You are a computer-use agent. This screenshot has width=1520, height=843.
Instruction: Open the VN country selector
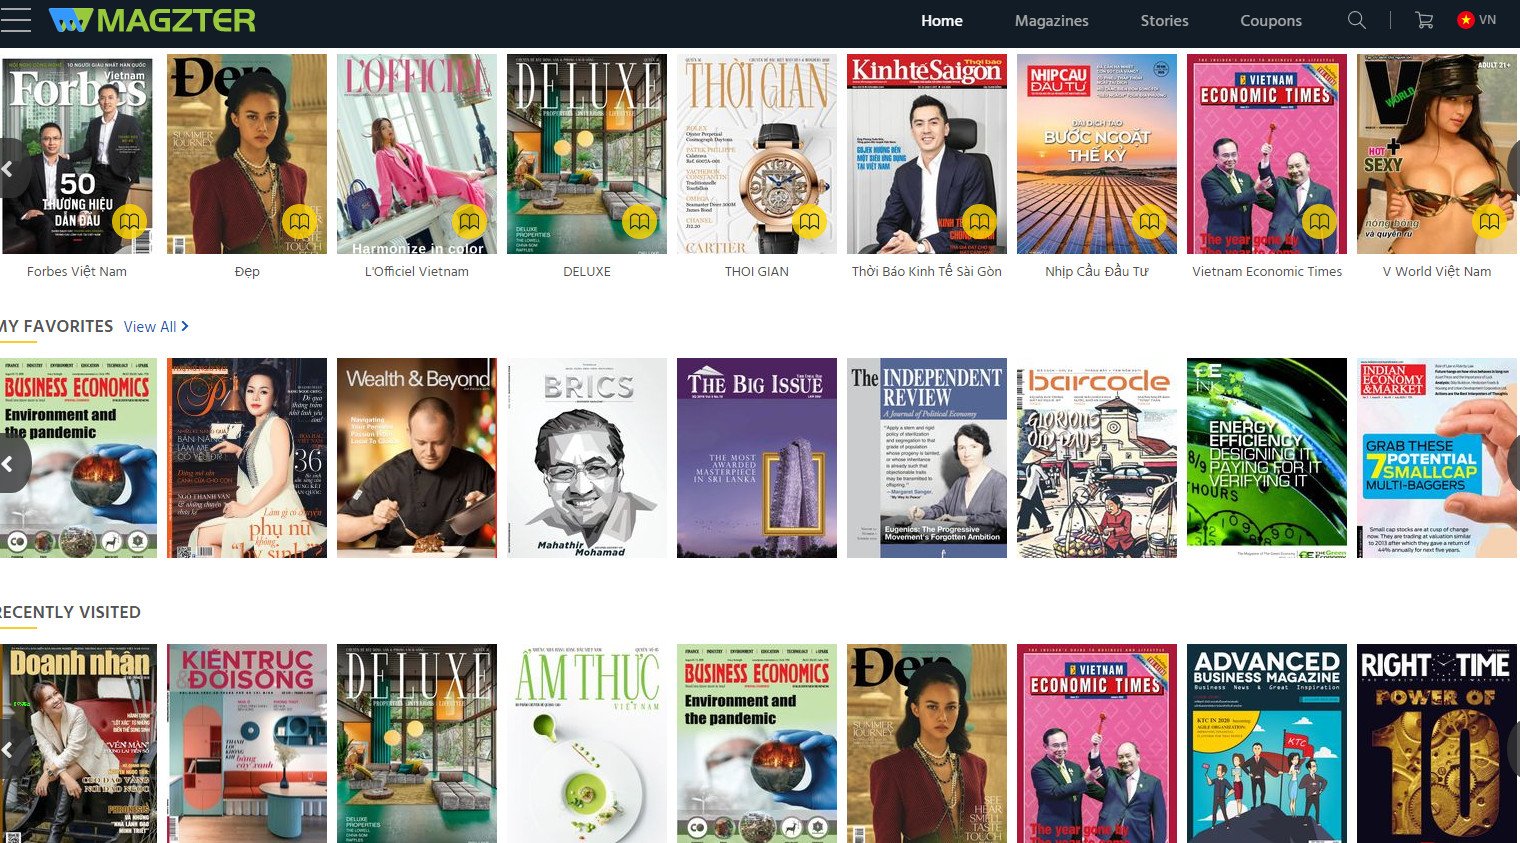pos(1476,20)
